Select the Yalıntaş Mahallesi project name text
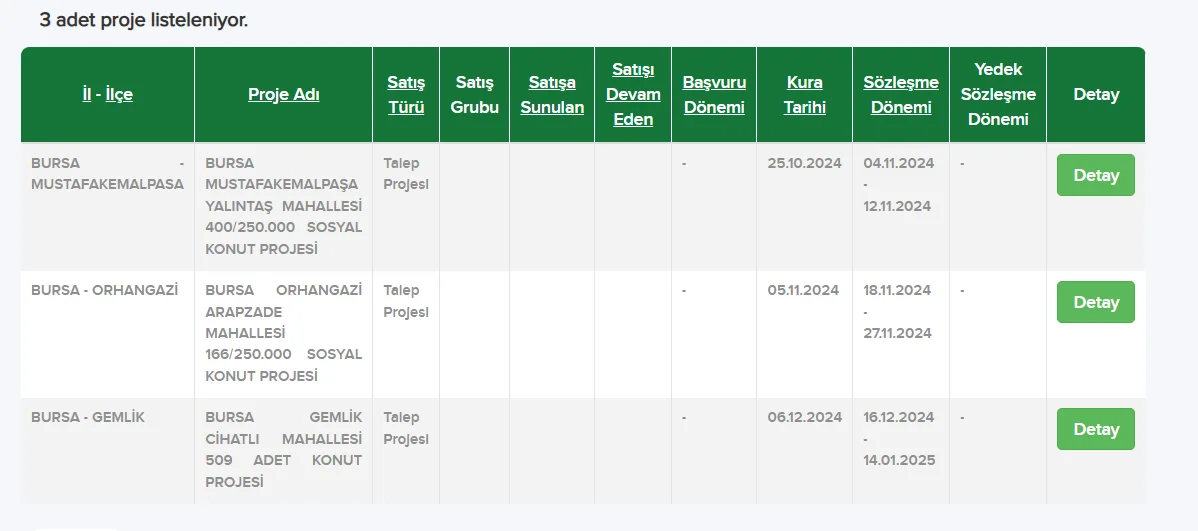Screen dimensions: 1198x531 click(x=283, y=206)
